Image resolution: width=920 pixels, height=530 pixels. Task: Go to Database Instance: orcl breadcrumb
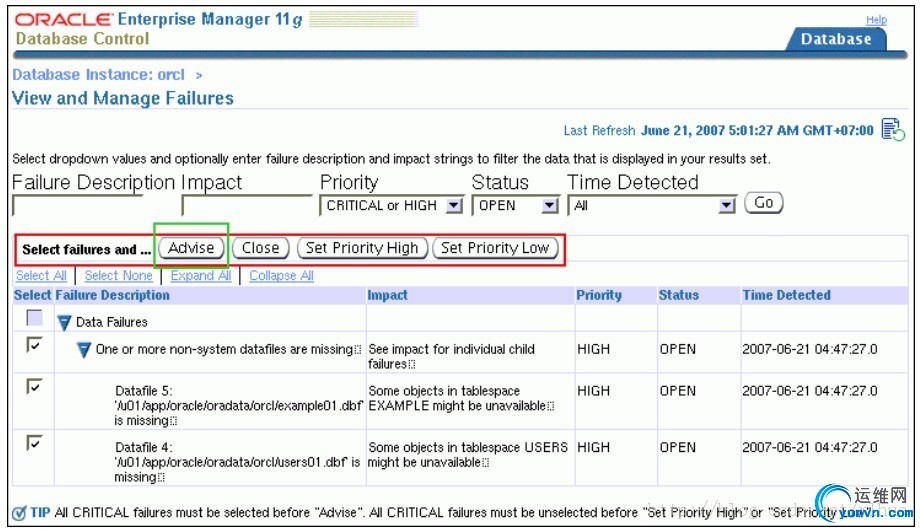coord(99,75)
